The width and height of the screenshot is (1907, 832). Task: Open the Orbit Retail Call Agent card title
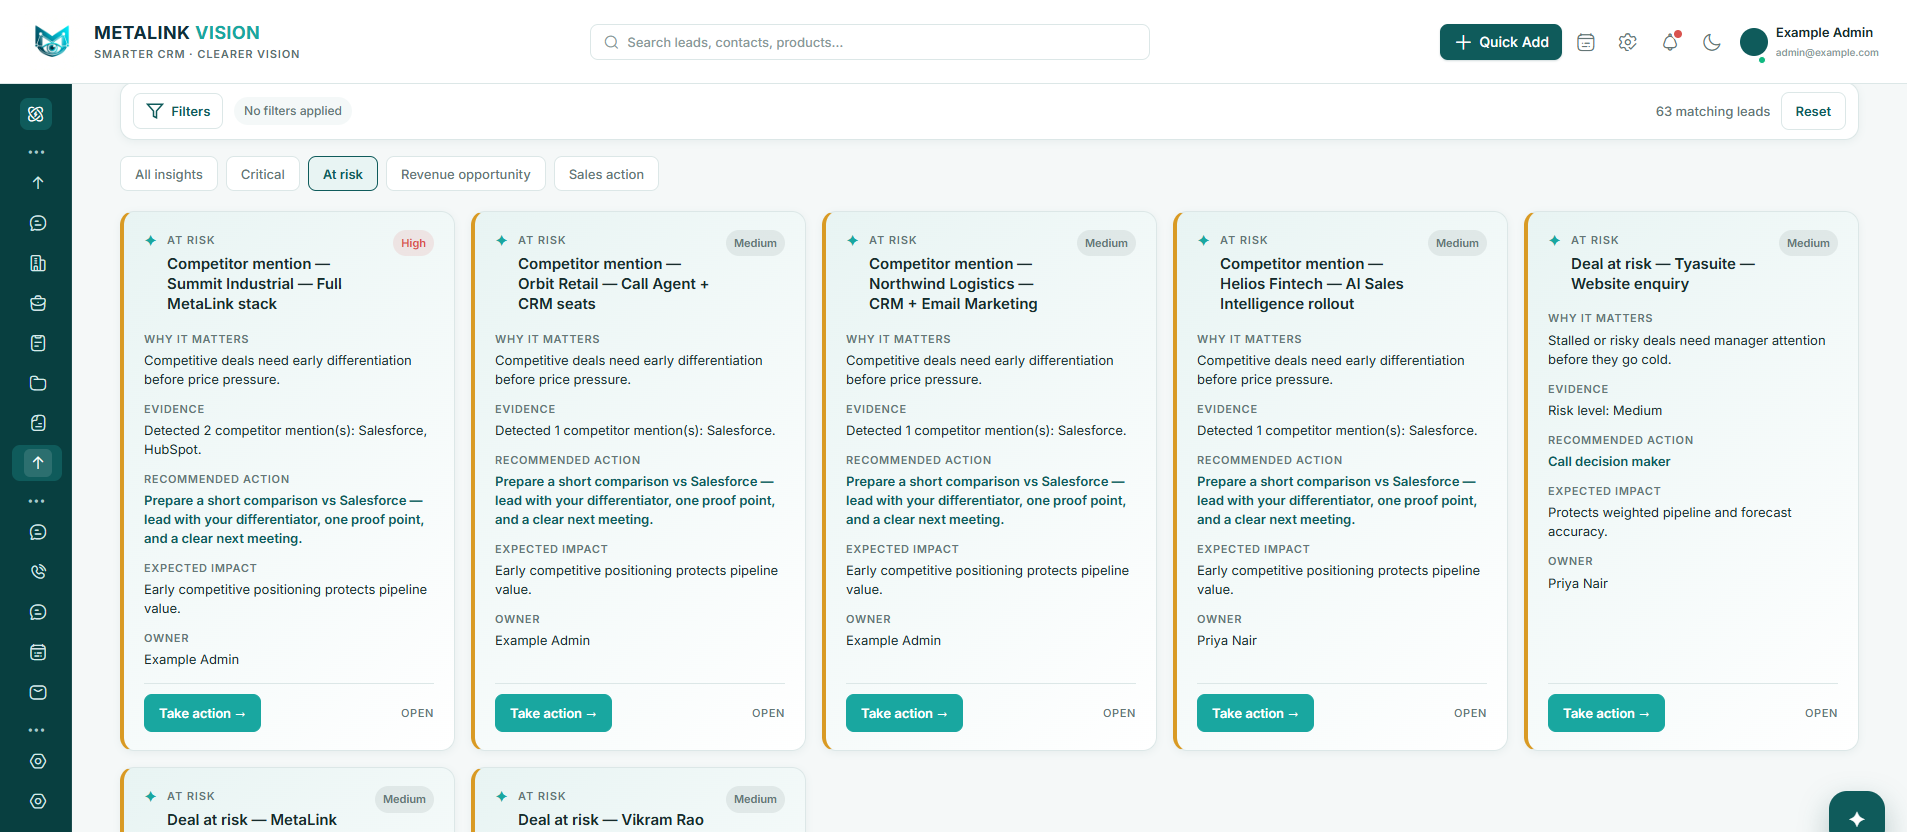(x=613, y=284)
